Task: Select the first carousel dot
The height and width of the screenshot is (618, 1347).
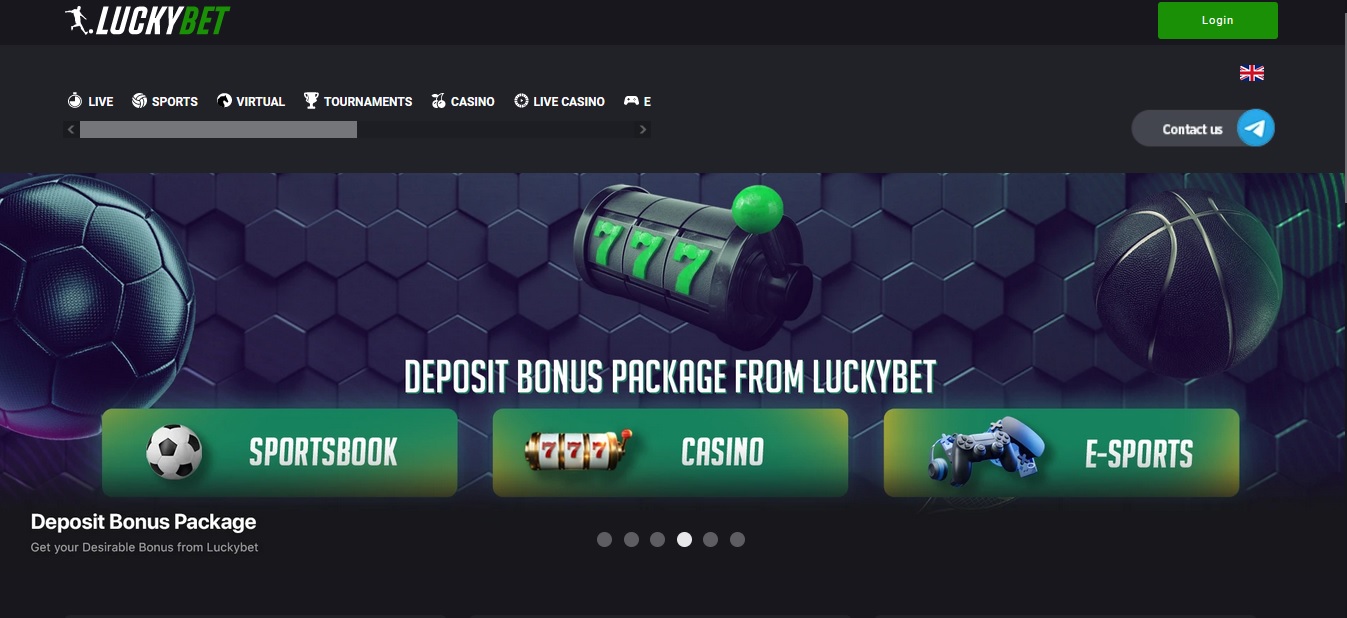Action: coord(604,539)
